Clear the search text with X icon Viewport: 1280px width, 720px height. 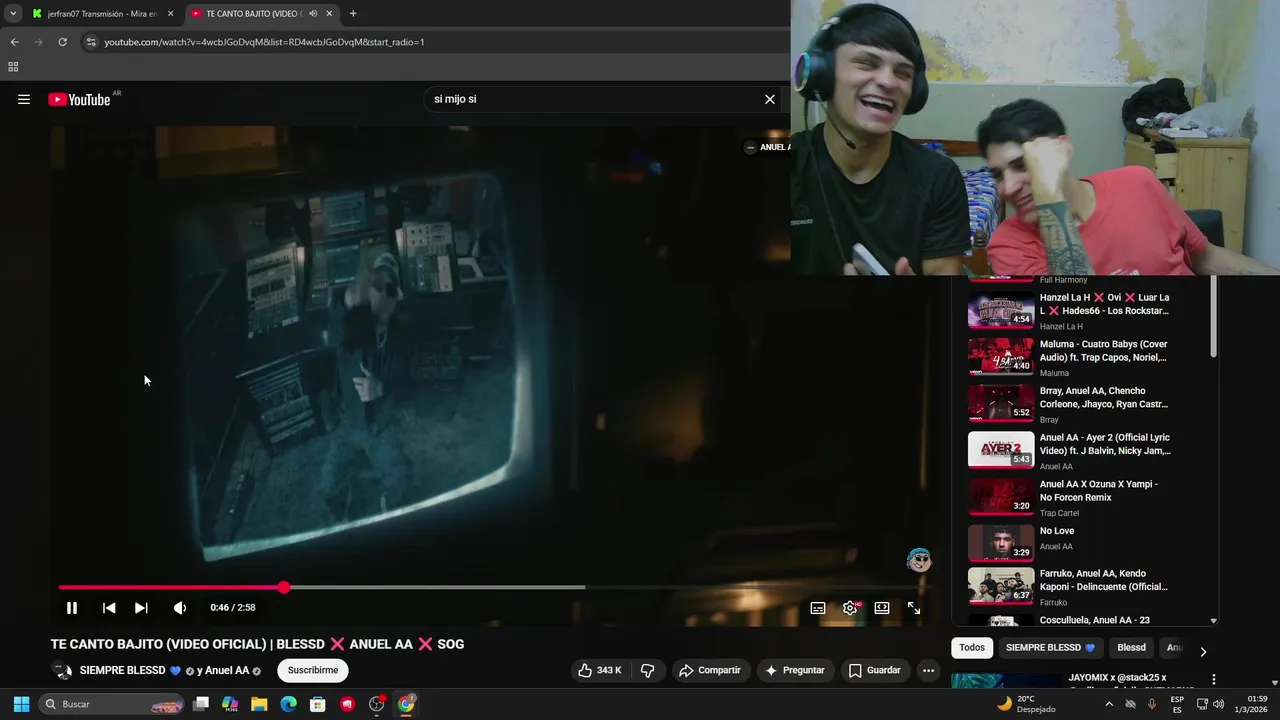[770, 99]
